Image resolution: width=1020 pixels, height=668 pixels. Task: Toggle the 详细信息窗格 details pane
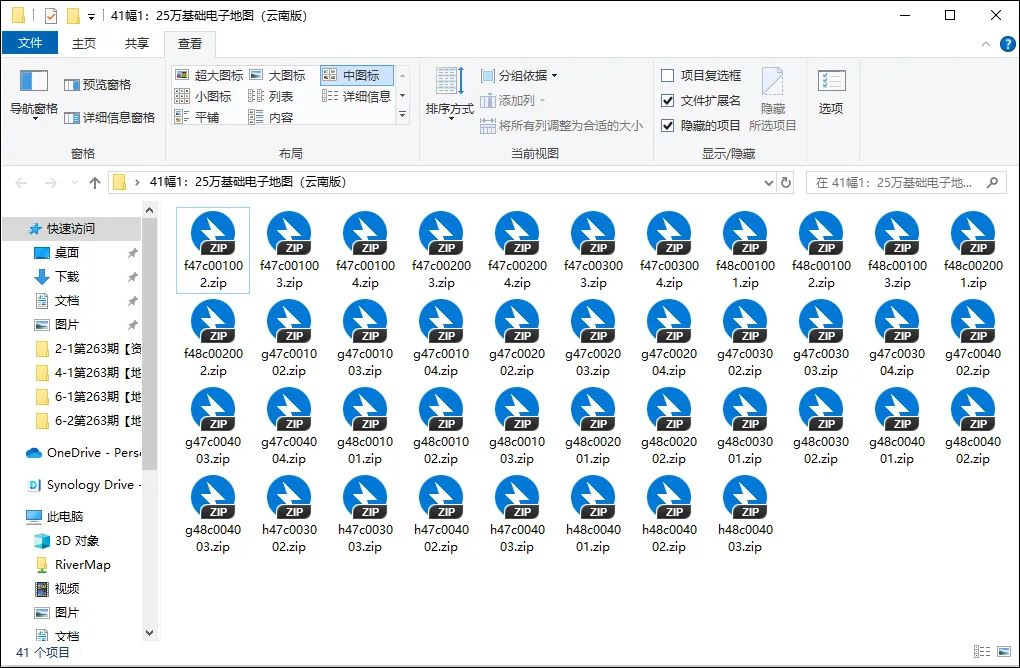[x=109, y=118]
